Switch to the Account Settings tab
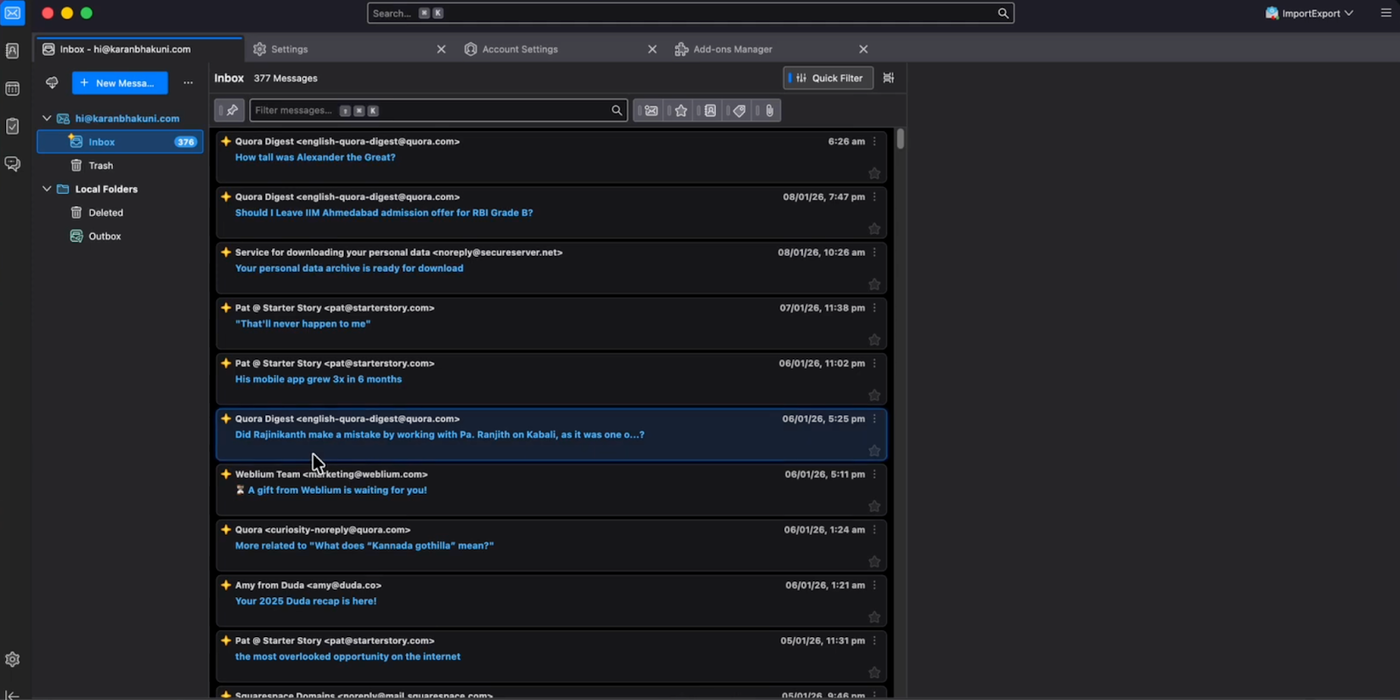Image resolution: width=1400 pixels, height=700 pixels. pos(520,49)
